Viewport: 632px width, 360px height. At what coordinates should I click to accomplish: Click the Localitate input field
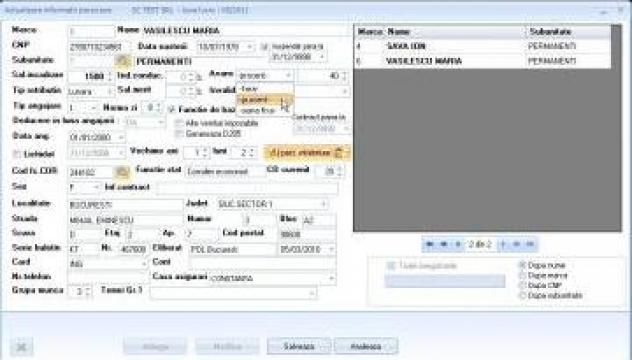coord(125,205)
